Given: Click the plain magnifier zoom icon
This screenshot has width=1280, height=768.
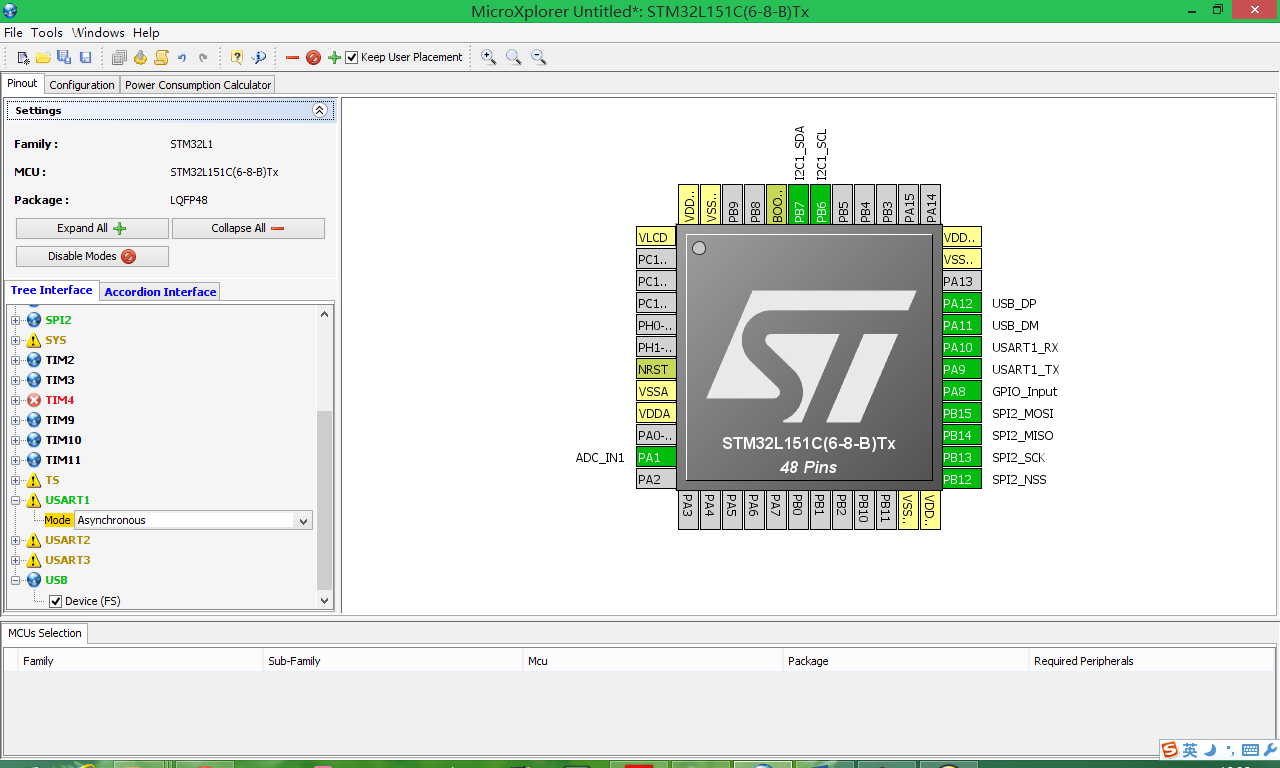Looking at the screenshot, I should click(x=513, y=58).
